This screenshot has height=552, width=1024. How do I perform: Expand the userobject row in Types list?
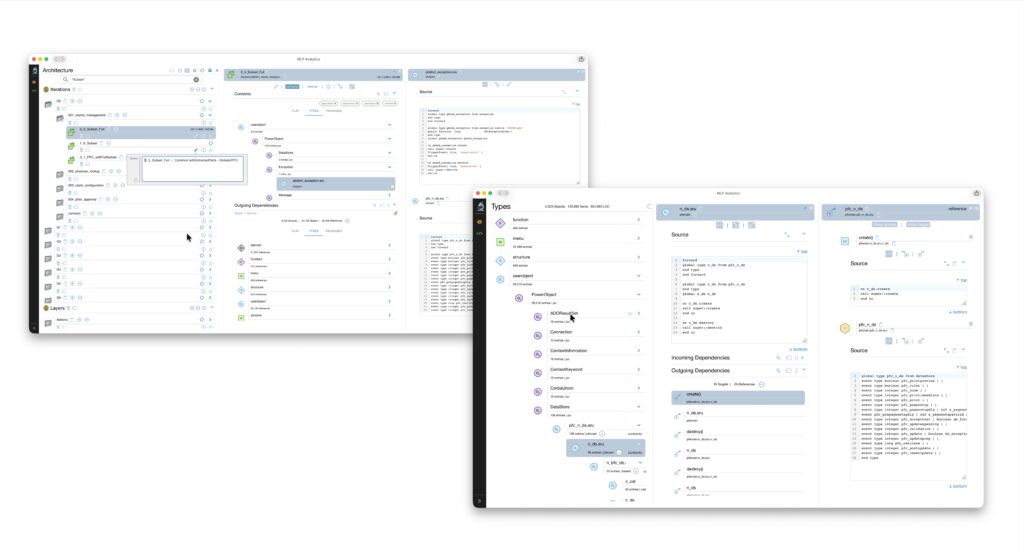[639, 277]
